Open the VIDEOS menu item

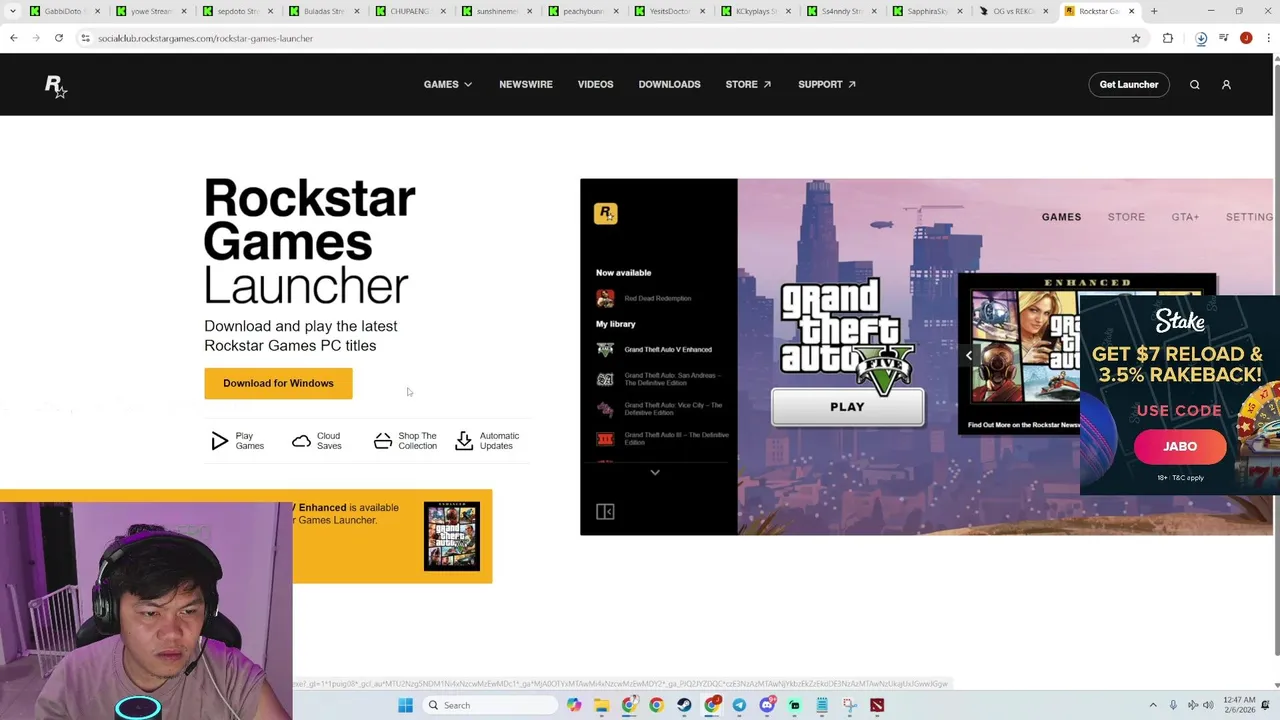595,85
